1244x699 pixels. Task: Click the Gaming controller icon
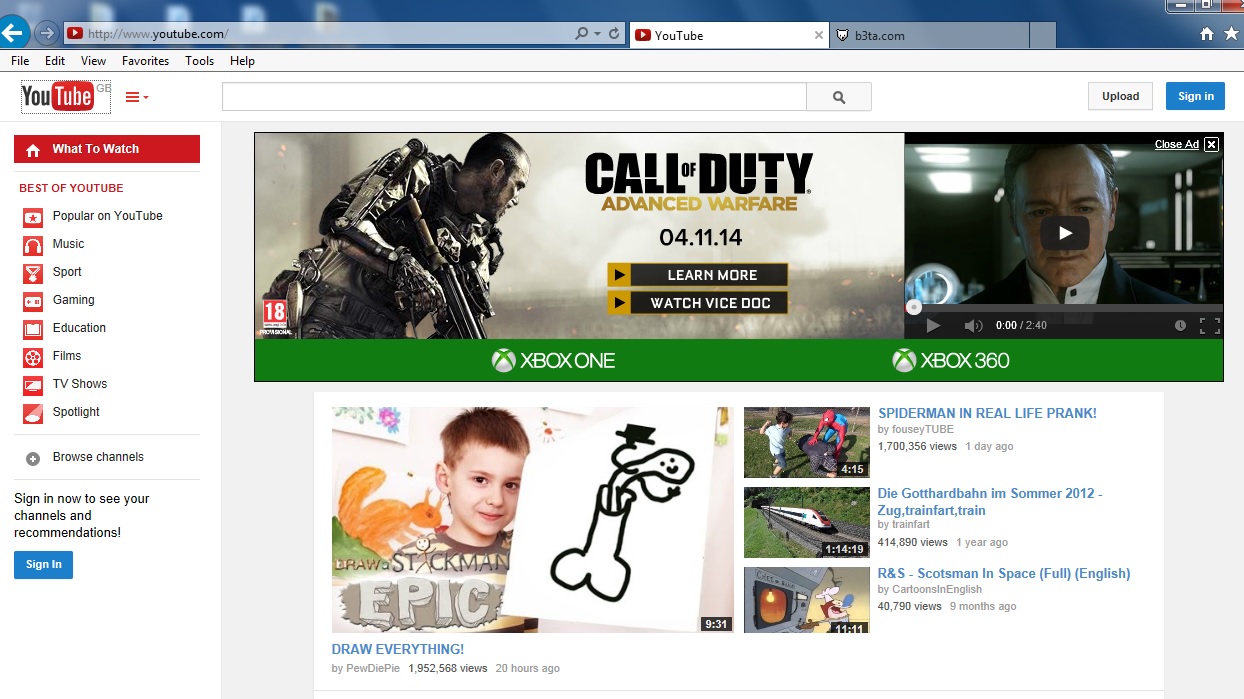click(33, 301)
